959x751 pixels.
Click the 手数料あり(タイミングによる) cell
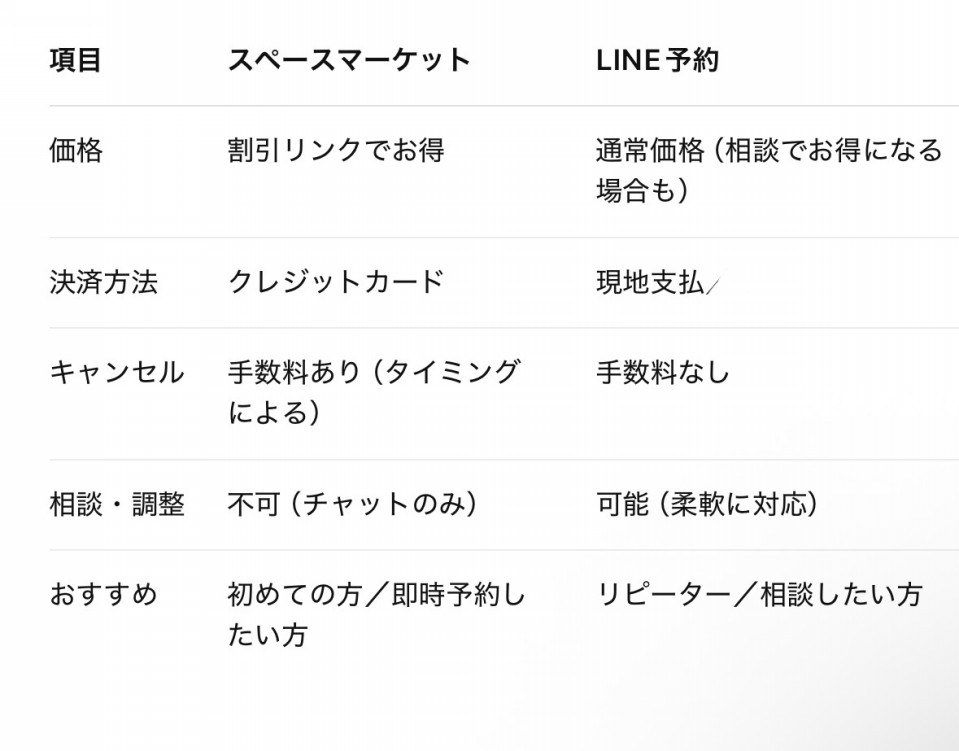(374, 393)
